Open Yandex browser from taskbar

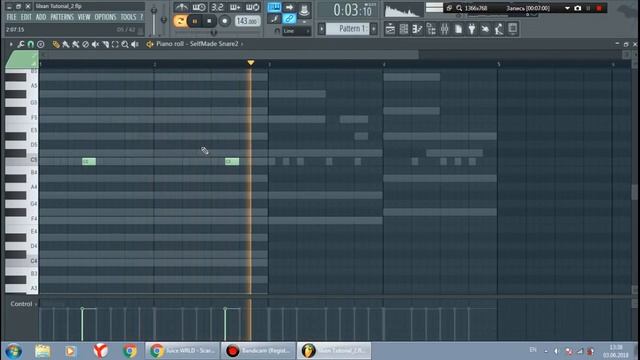click(x=100, y=351)
